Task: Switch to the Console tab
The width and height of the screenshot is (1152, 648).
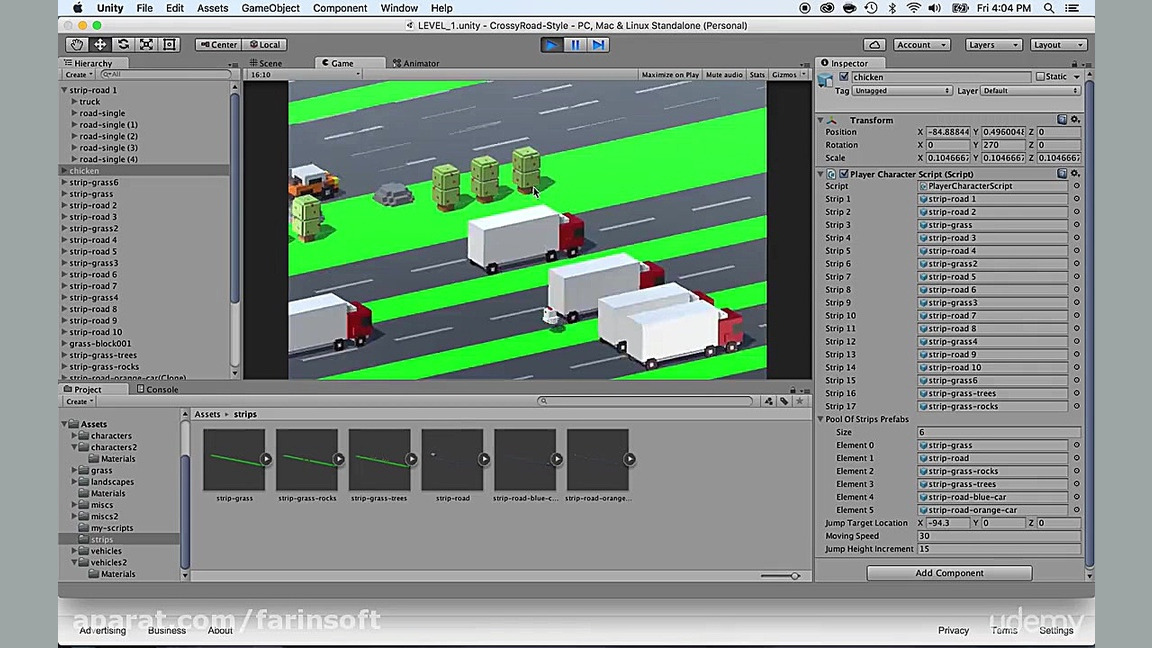Action: point(157,389)
